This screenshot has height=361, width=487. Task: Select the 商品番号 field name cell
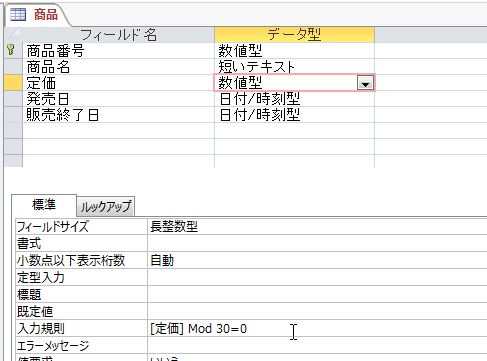click(118, 50)
